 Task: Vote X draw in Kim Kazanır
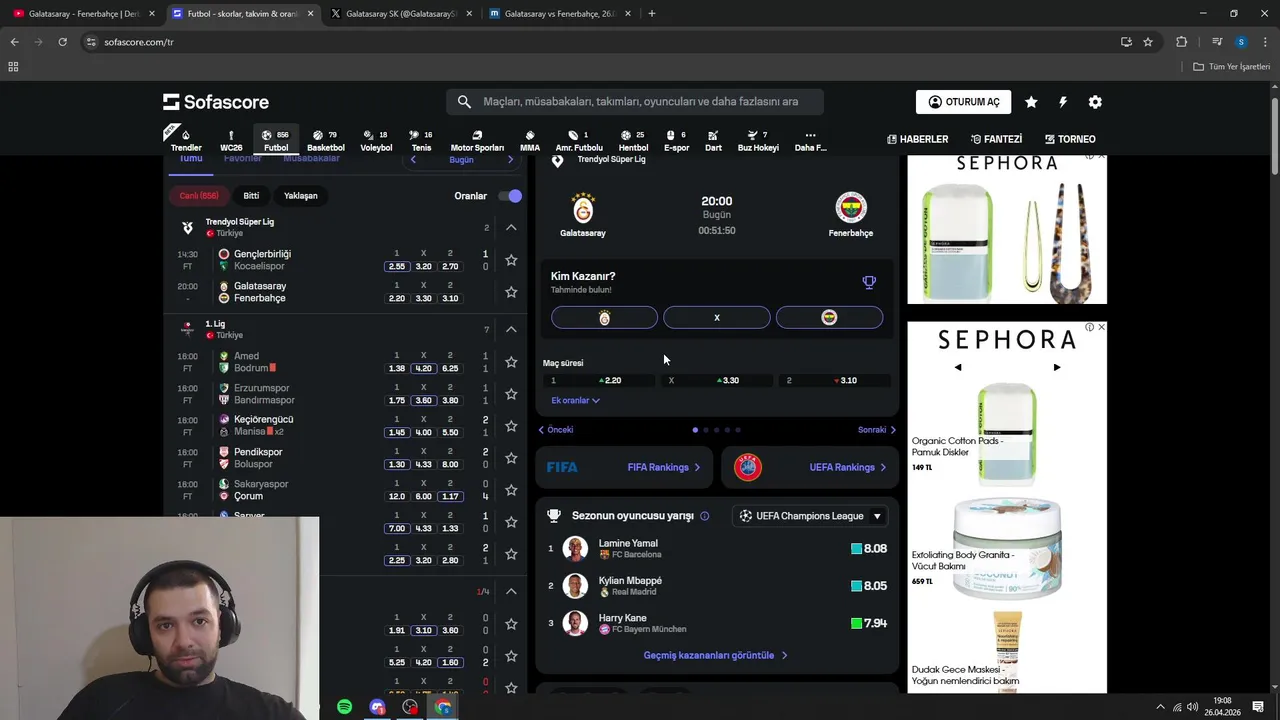click(x=717, y=317)
